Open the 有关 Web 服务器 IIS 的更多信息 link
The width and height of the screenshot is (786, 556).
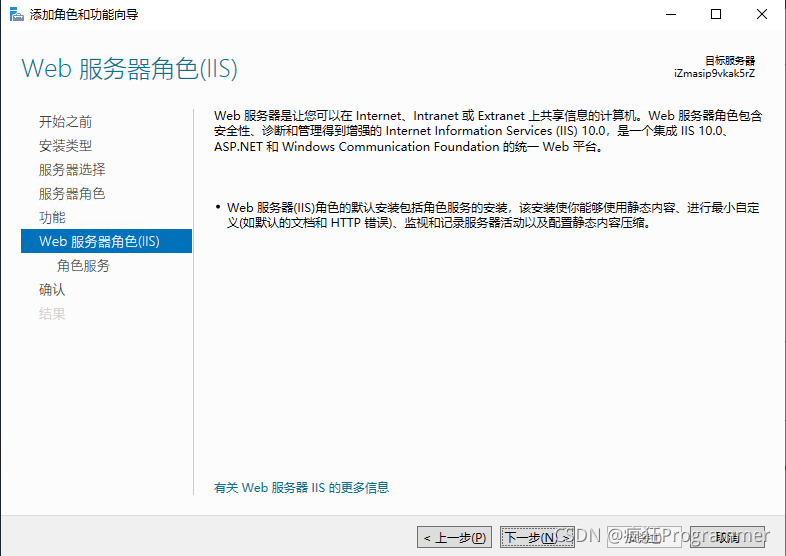(302, 488)
